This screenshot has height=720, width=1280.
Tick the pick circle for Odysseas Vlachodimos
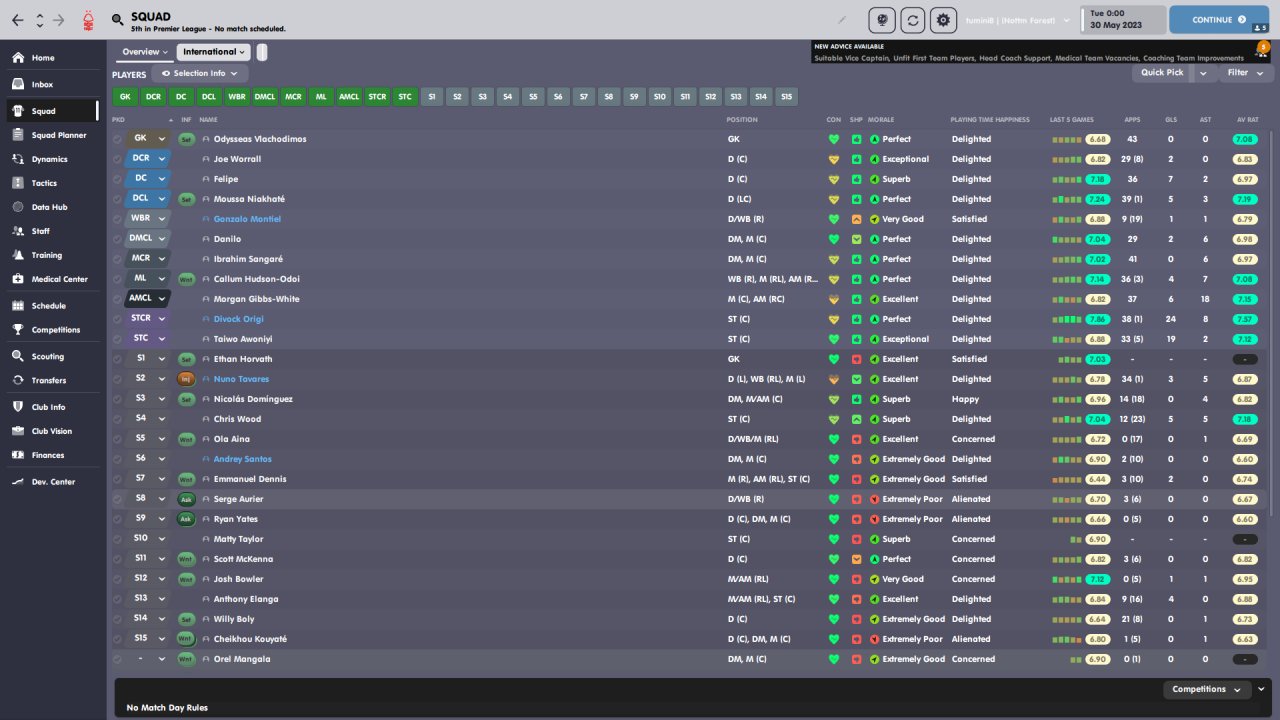[x=118, y=139]
